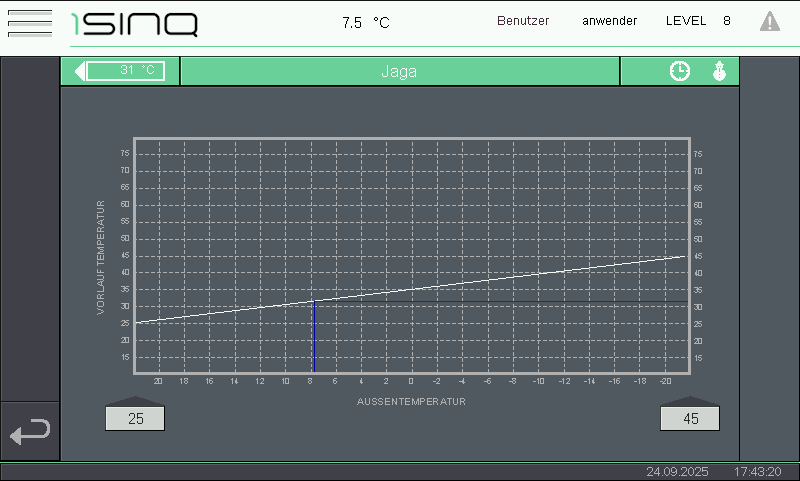Select the Jaga title bar
This screenshot has width=800, height=481.
[x=399, y=71]
